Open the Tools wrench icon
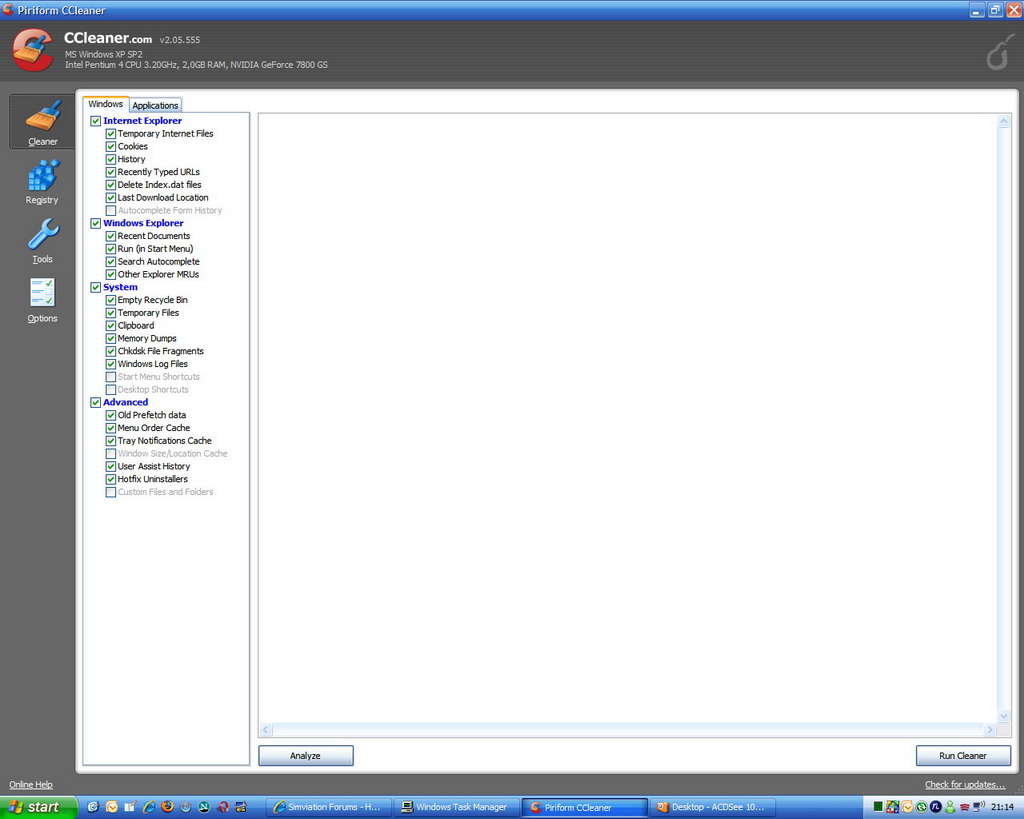The width and height of the screenshot is (1024, 819). click(42, 240)
